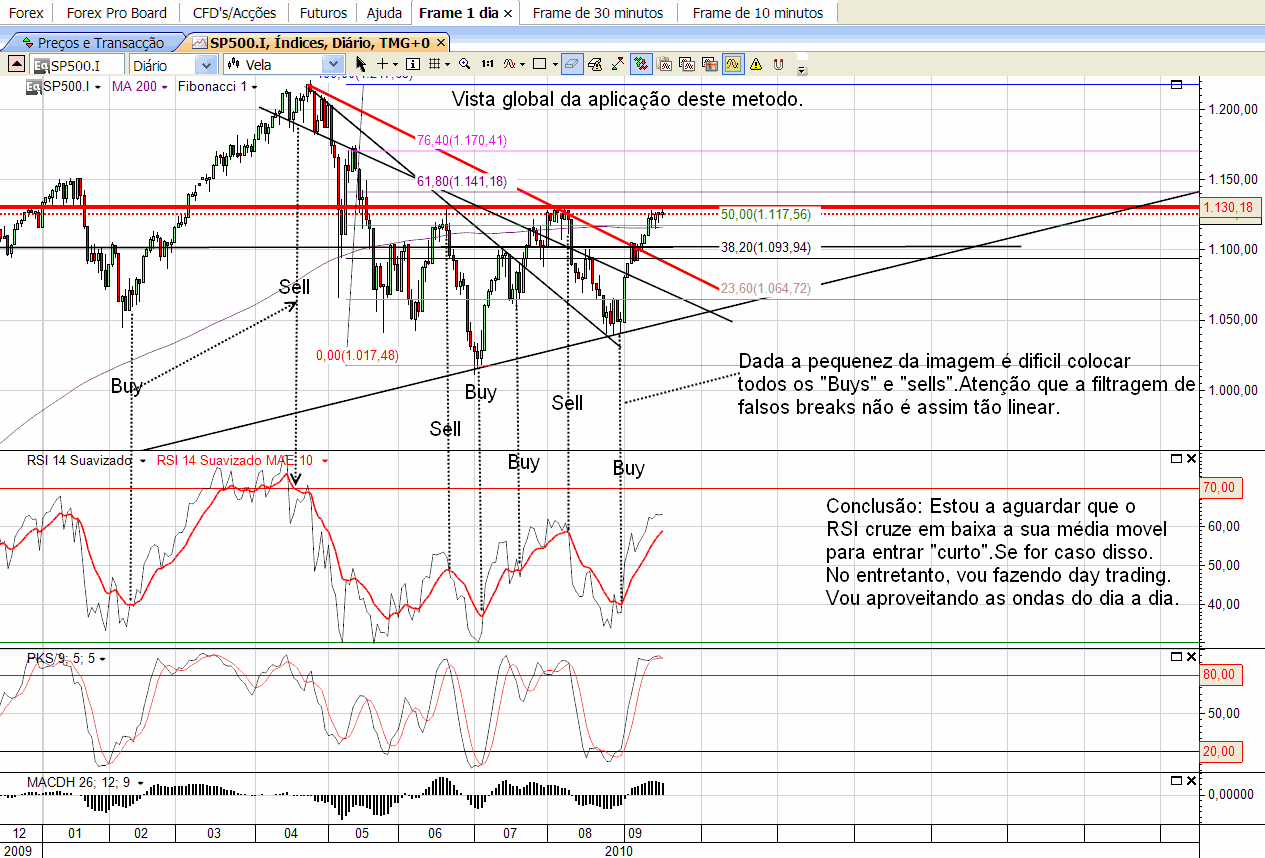Screen dimensions: 1265x858
Task: Maximize the MACDH indicator panel
Action: point(1176,780)
